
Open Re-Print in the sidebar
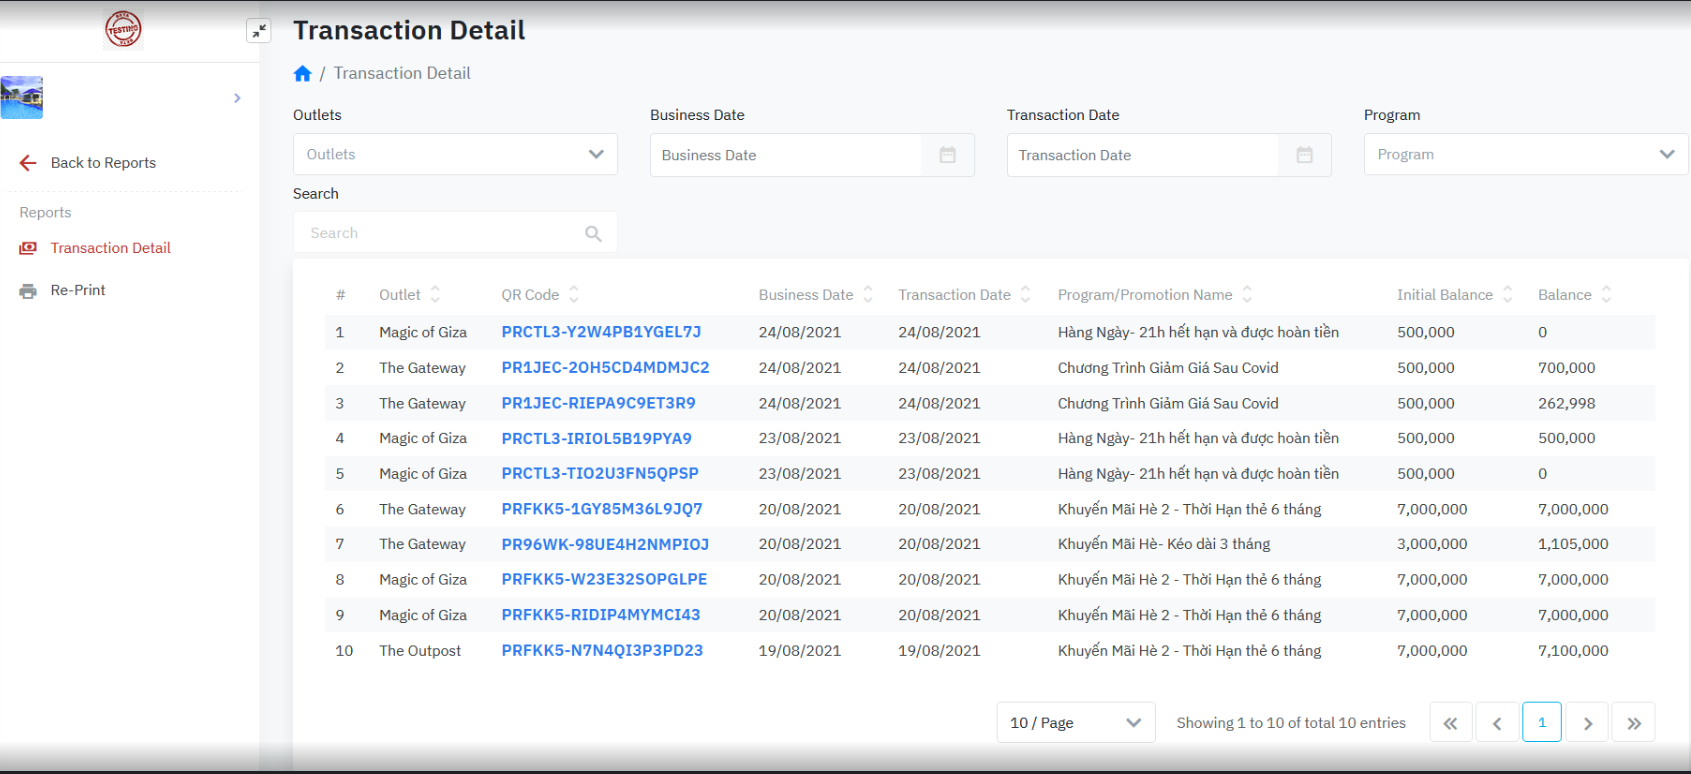pyautogui.click(x=78, y=290)
